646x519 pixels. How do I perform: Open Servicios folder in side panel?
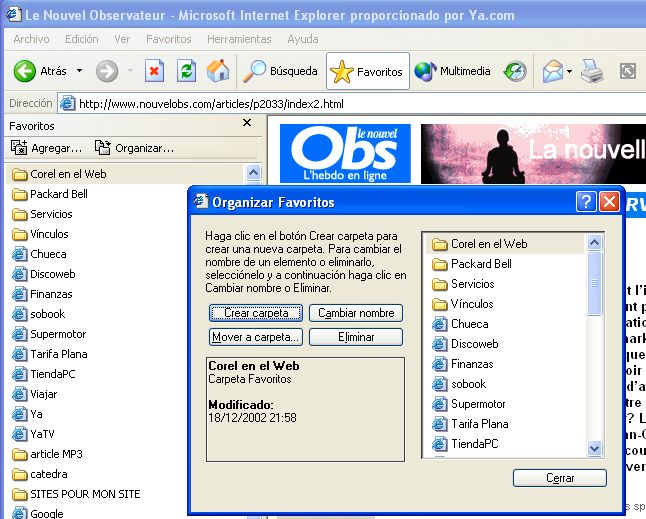coord(42,214)
